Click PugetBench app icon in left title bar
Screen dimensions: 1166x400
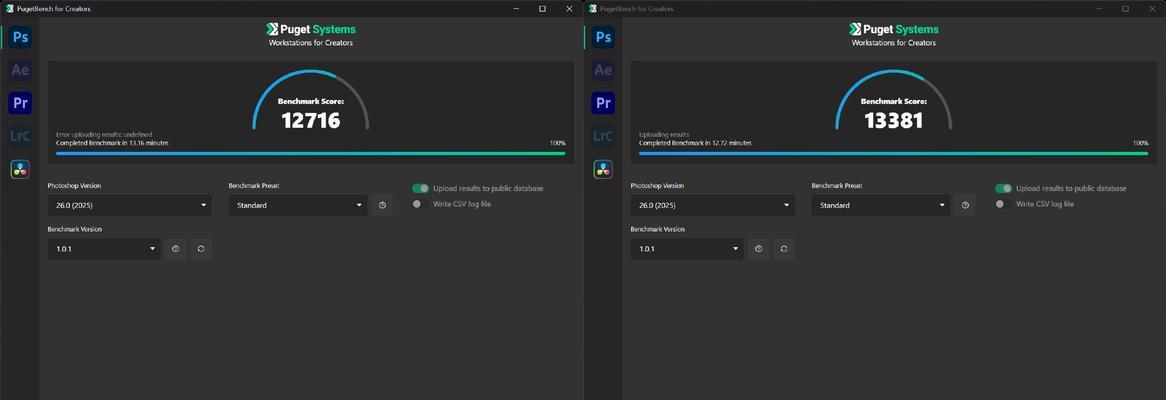pyautogui.click(x=10, y=8)
